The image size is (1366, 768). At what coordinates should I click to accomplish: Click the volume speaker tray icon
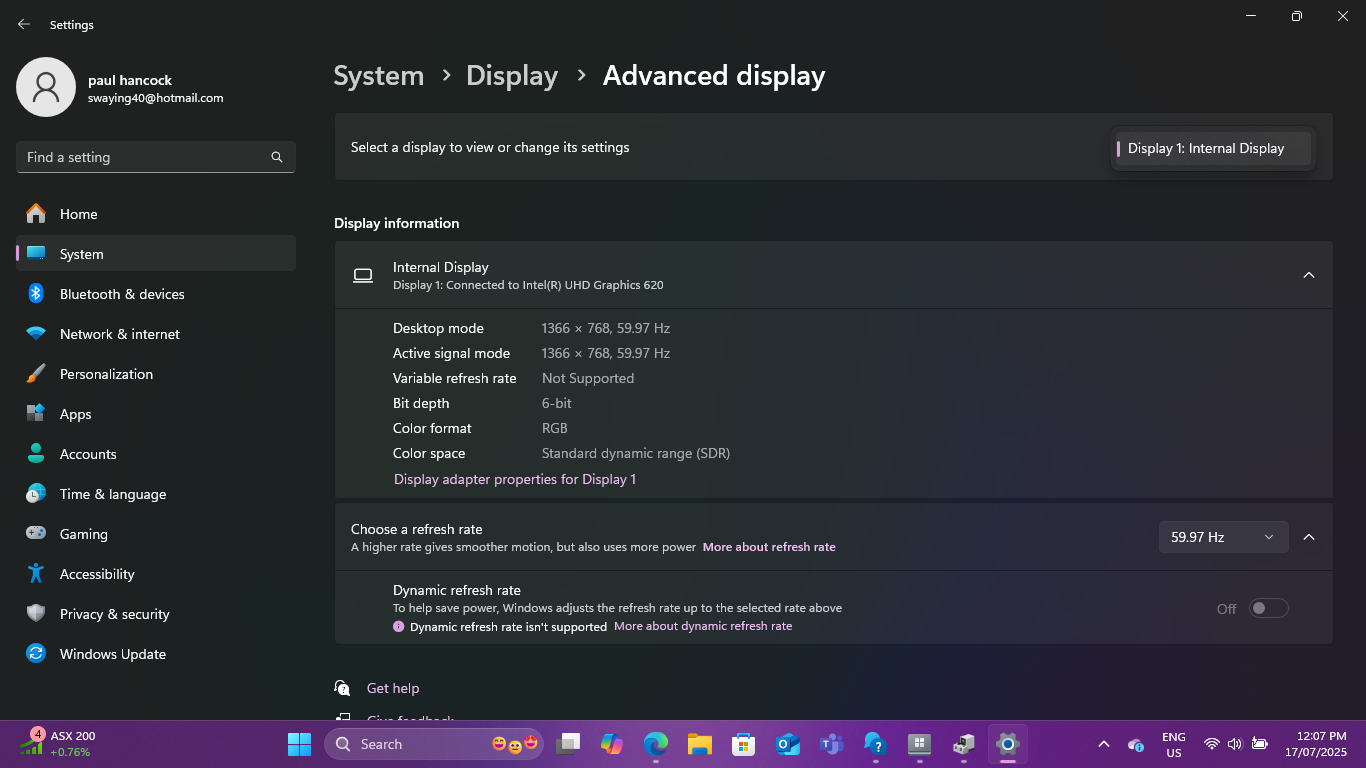[1235, 744]
